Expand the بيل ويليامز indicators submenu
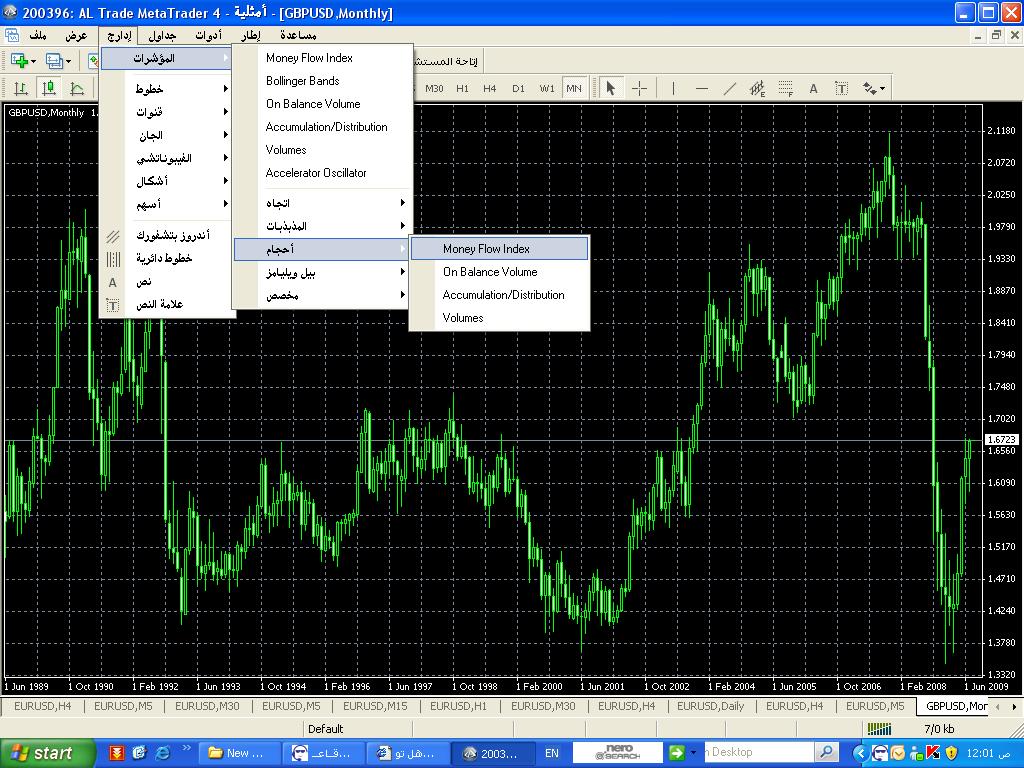Screen dimensions: 1024x768 (x=321, y=272)
